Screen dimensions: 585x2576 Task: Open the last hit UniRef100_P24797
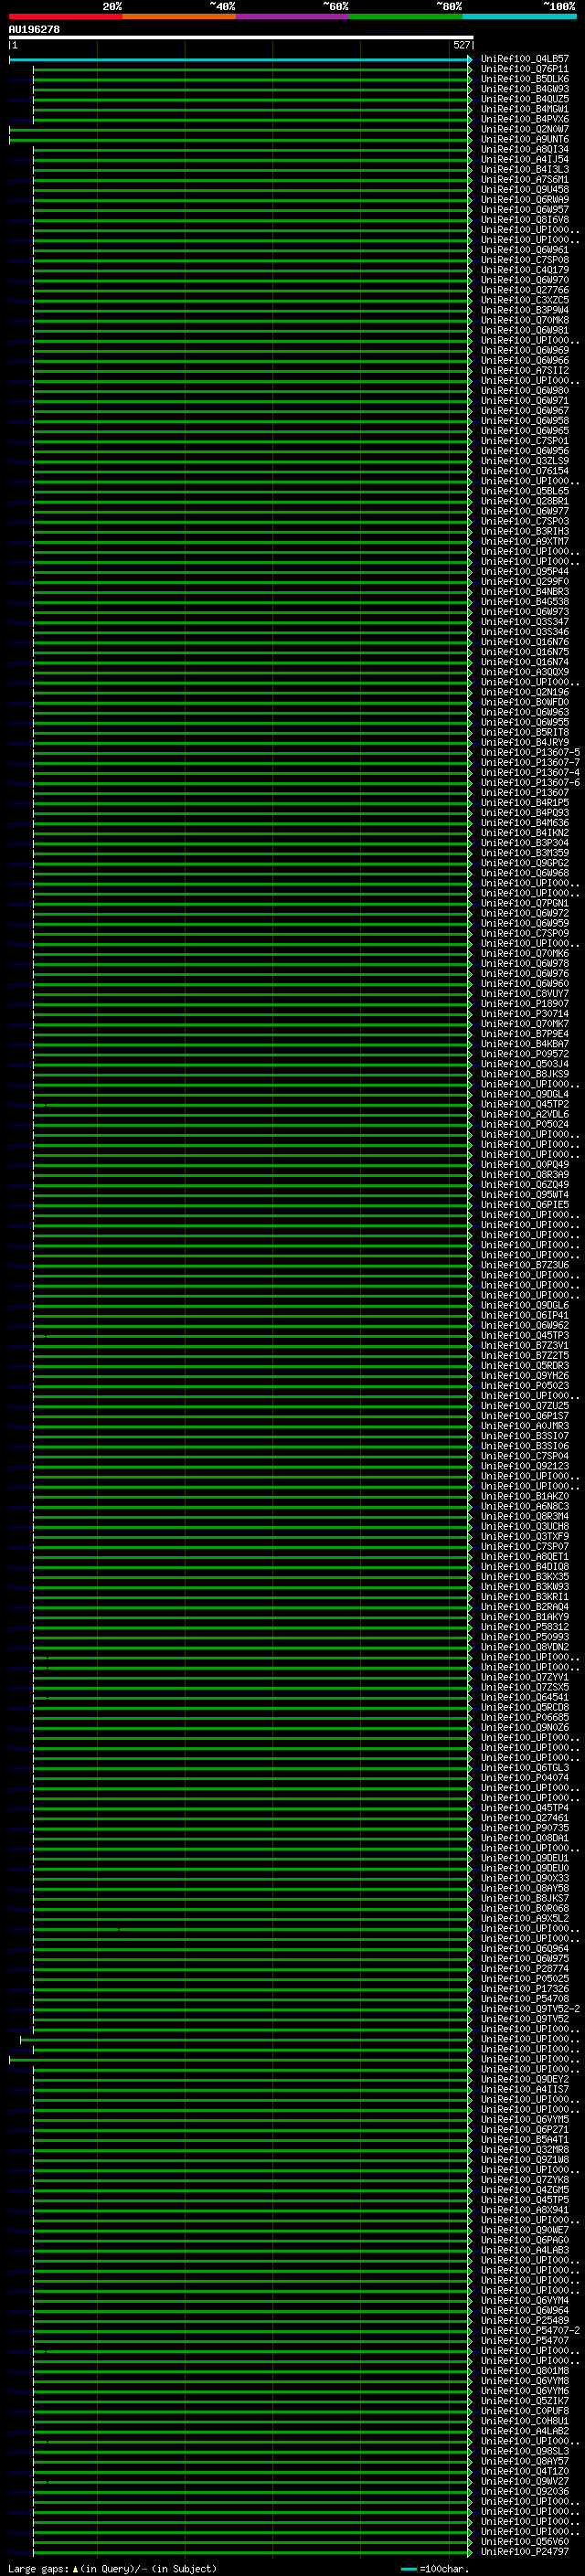(525, 2551)
